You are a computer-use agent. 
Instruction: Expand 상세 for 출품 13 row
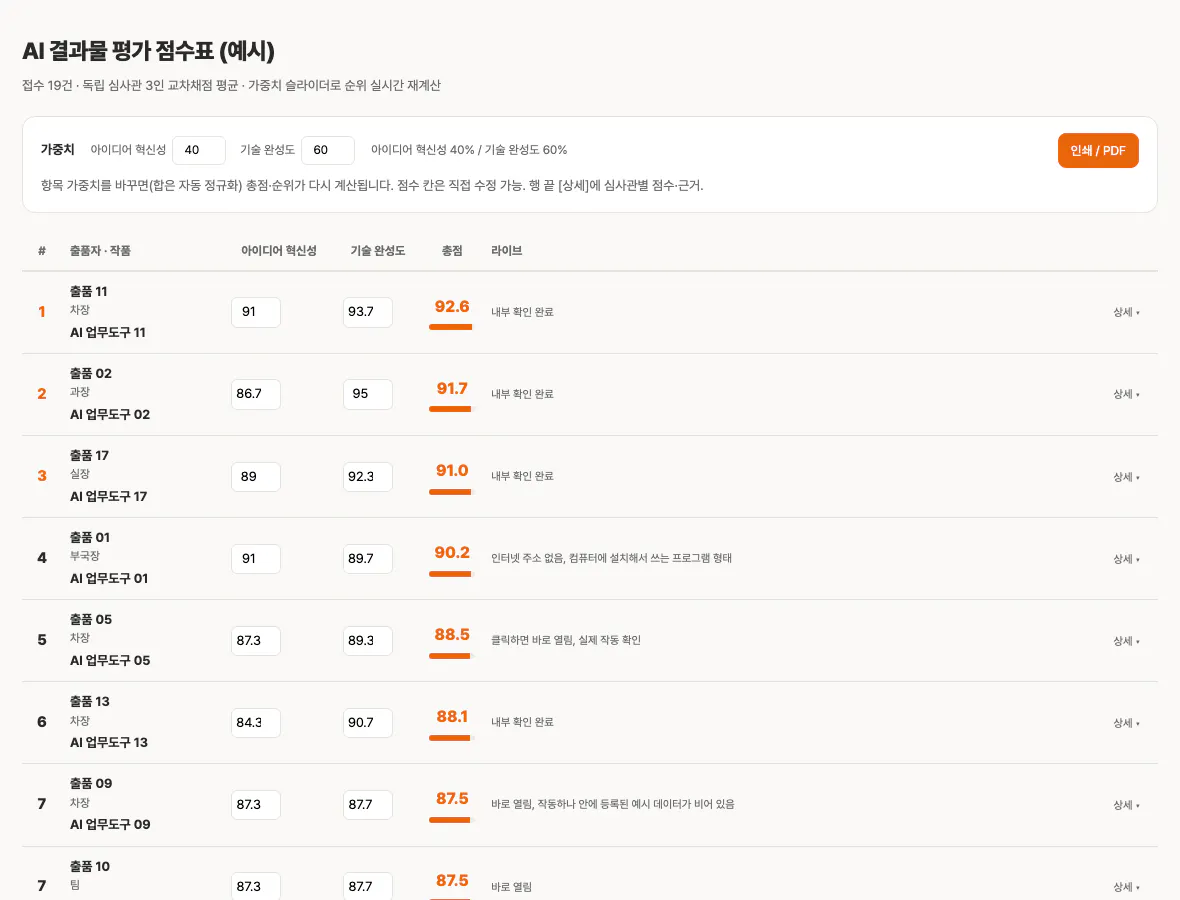[x=1127, y=723]
